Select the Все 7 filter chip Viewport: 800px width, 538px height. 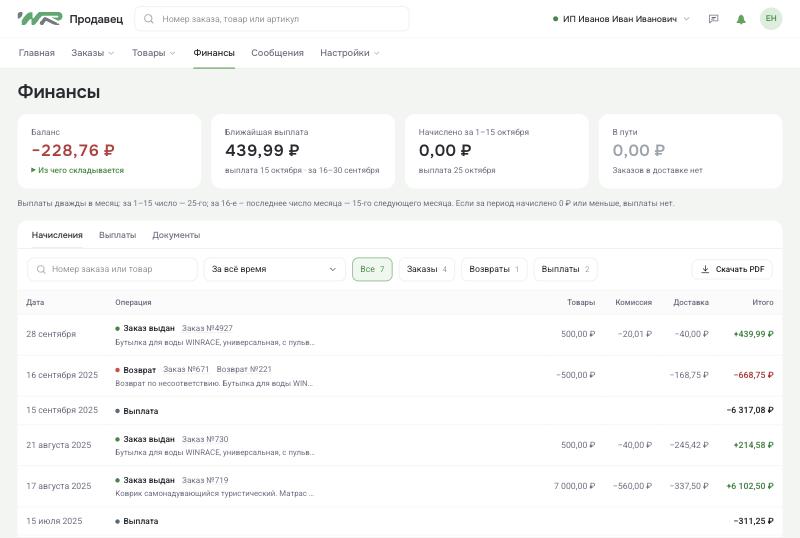(372, 269)
